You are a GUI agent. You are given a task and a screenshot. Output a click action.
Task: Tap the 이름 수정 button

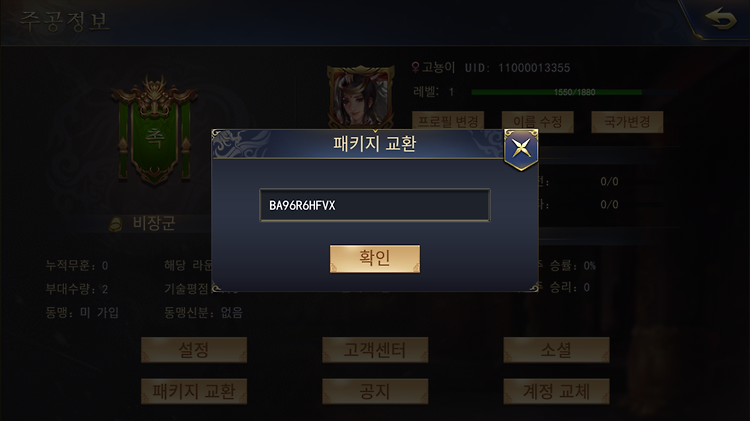coord(538,122)
